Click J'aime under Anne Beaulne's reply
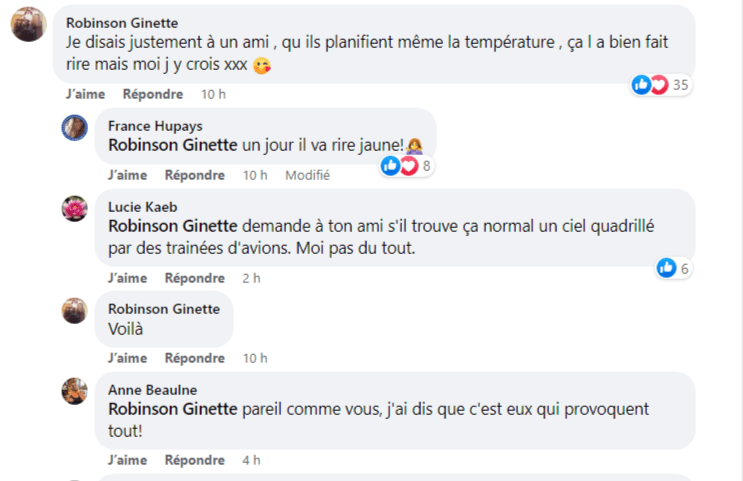This screenshot has height=481, width=743. pos(127,460)
